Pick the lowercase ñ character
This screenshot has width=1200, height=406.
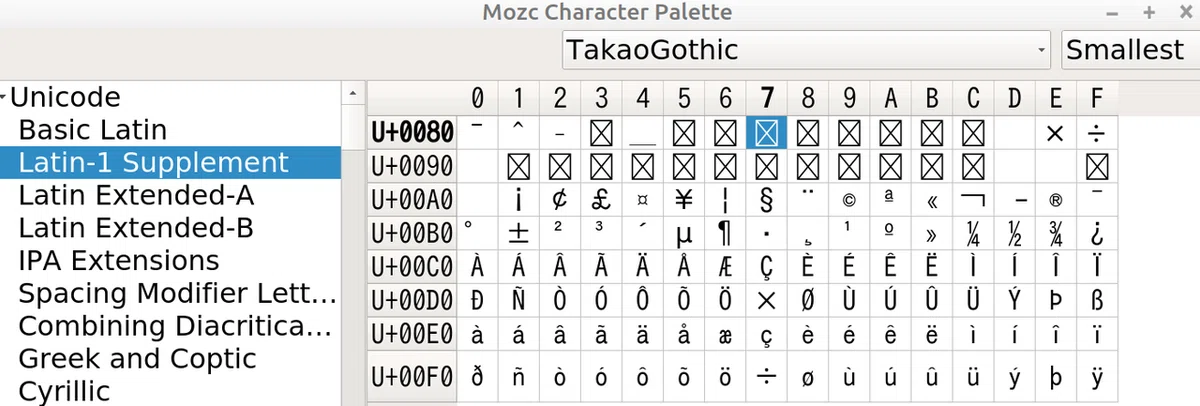519,376
